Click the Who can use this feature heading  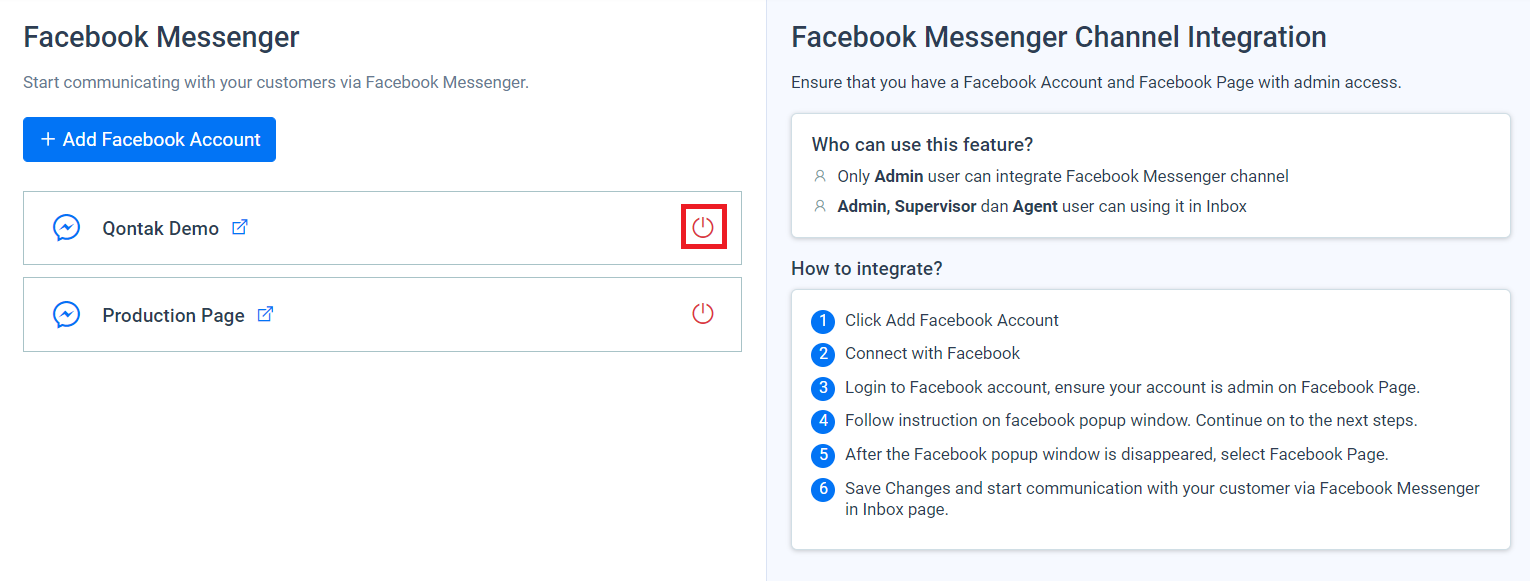tap(922, 145)
